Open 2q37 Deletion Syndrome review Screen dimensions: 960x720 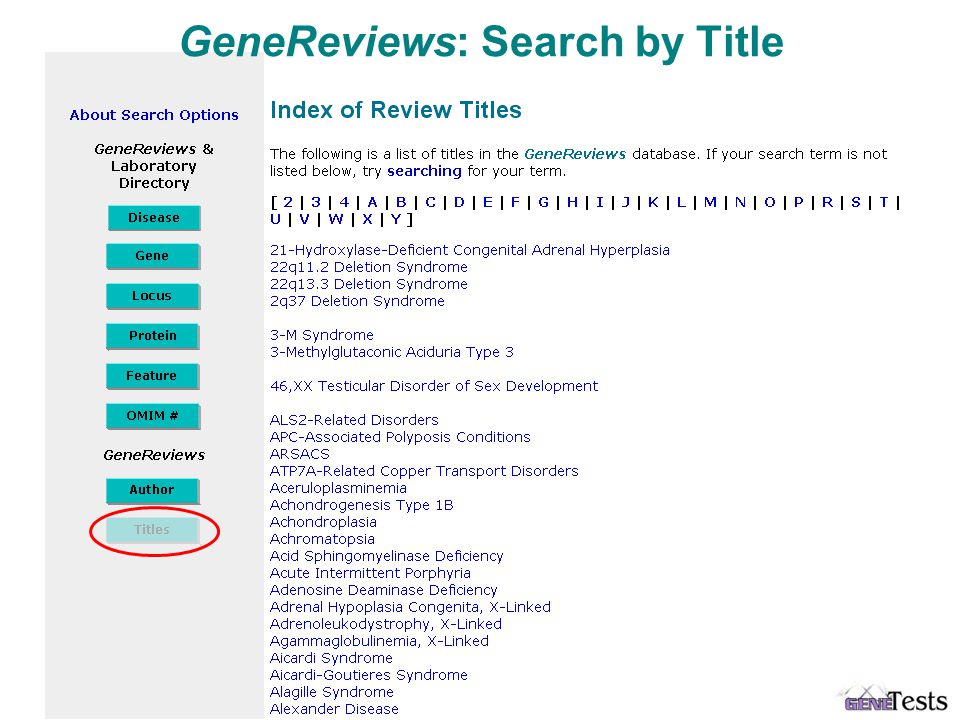pyautogui.click(x=357, y=301)
